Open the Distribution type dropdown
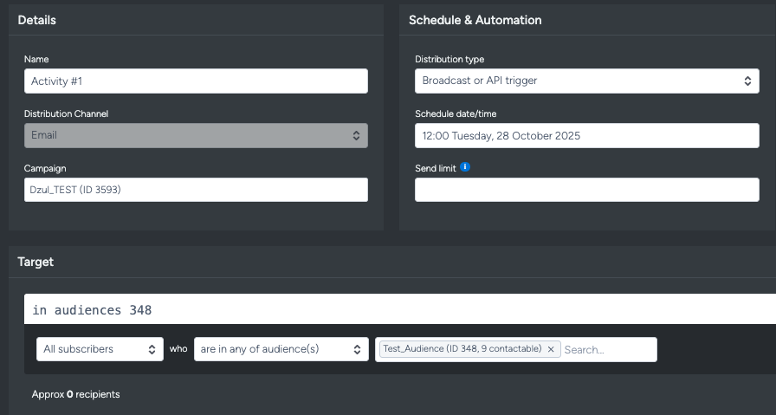The image size is (776, 416). [586, 81]
